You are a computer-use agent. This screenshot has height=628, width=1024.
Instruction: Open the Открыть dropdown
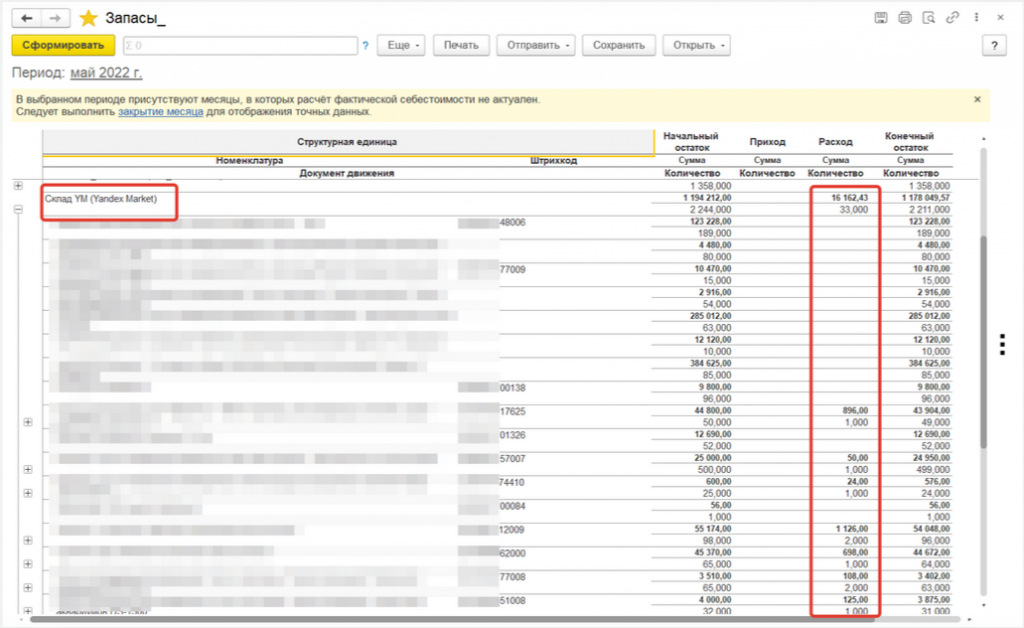[698, 46]
